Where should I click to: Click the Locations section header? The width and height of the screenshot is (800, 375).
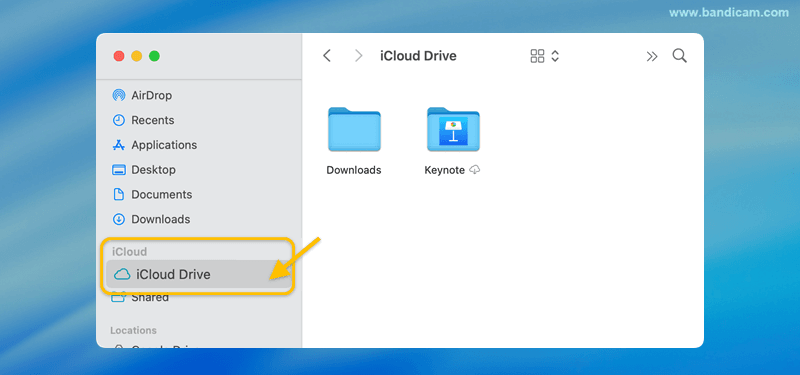tap(134, 331)
